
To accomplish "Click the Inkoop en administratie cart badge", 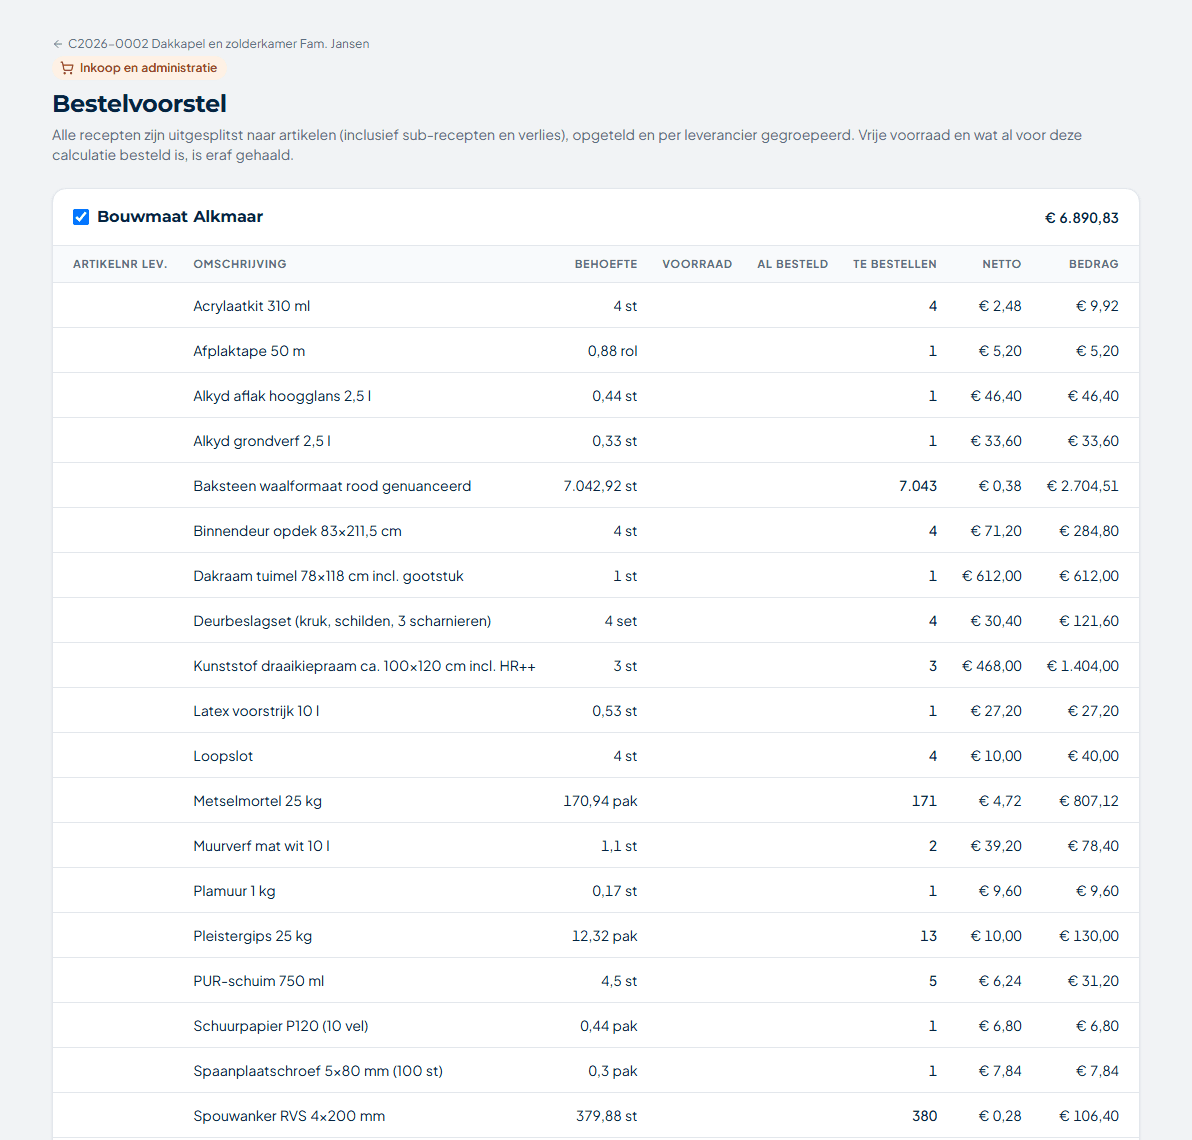I will (139, 68).
